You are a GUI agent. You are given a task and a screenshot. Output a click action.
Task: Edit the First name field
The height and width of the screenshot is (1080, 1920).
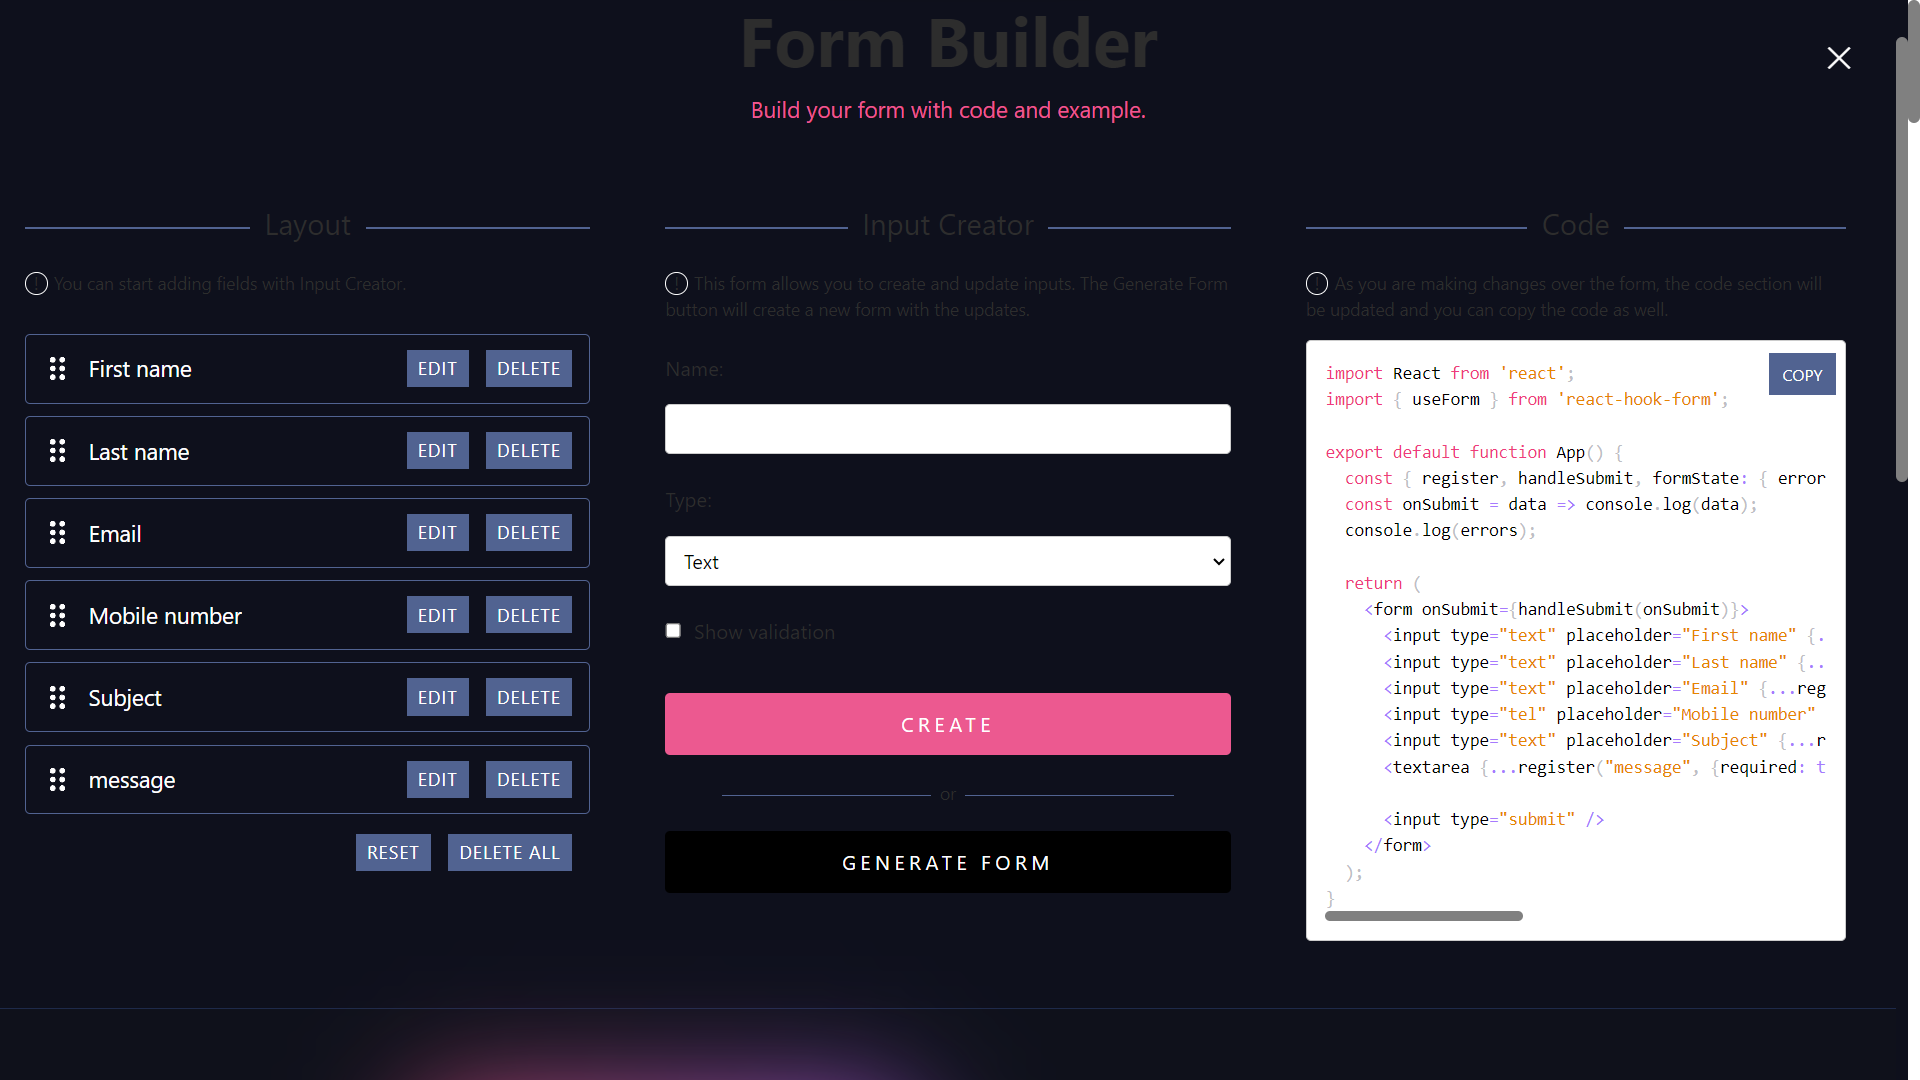coord(437,368)
